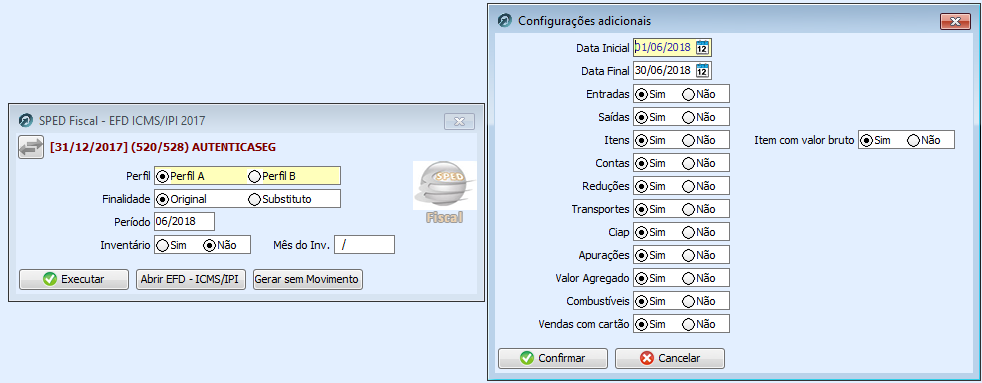Screen dimensions: 982x383
Task: Set Transportes to Não
Action: (699, 209)
